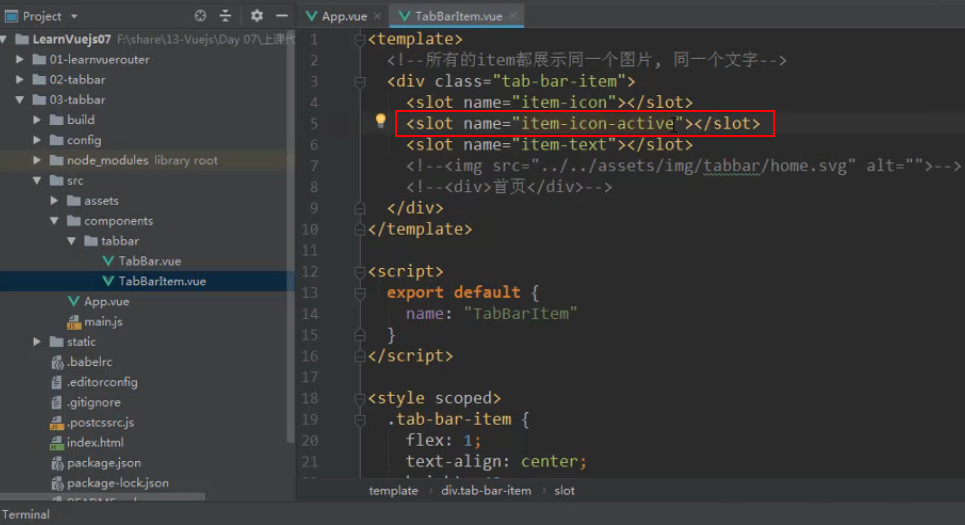Click the Project panel horizontal scrollbar
The height and width of the screenshot is (525, 965).
(x=103, y=496)
